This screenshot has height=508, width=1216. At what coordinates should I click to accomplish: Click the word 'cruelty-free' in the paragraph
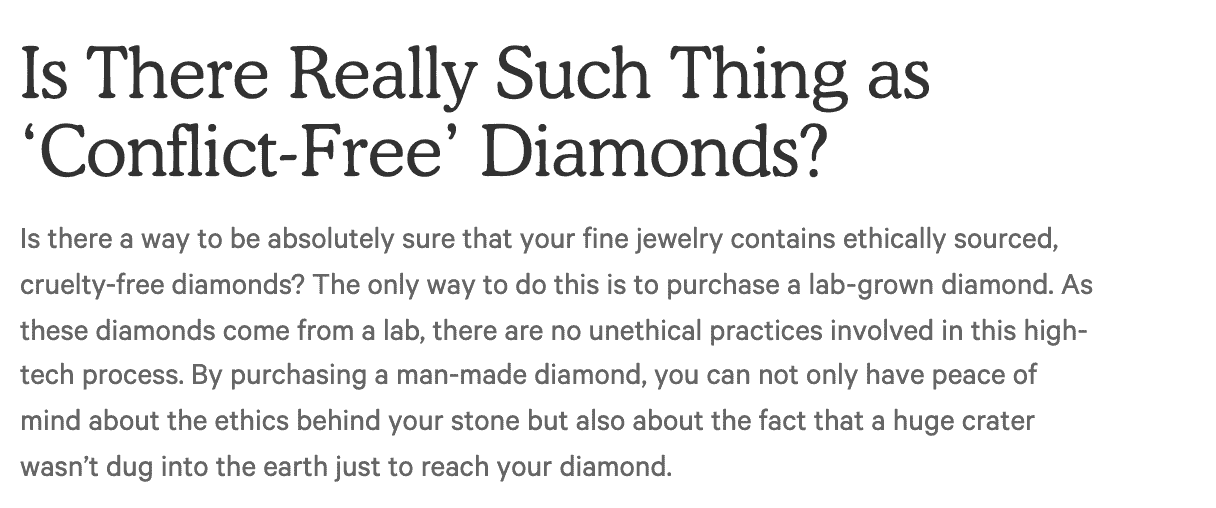click(78, 283)
